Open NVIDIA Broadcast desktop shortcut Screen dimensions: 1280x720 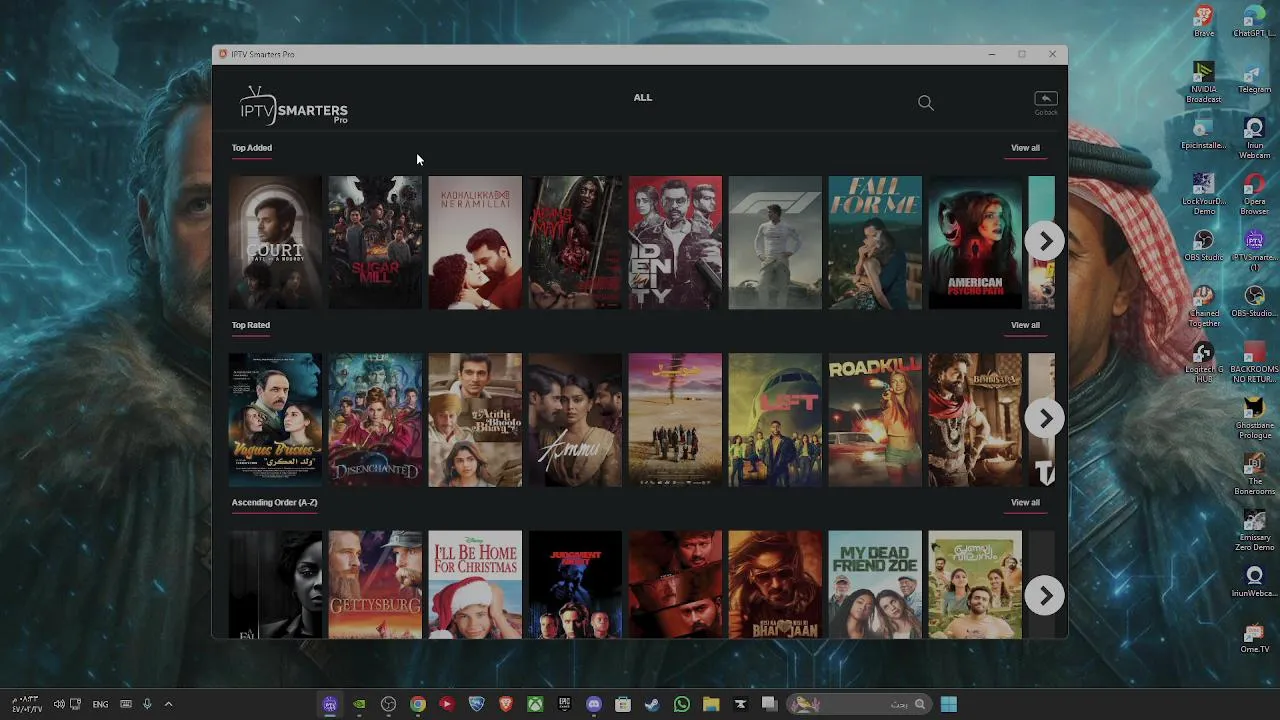coord(1204,82)
